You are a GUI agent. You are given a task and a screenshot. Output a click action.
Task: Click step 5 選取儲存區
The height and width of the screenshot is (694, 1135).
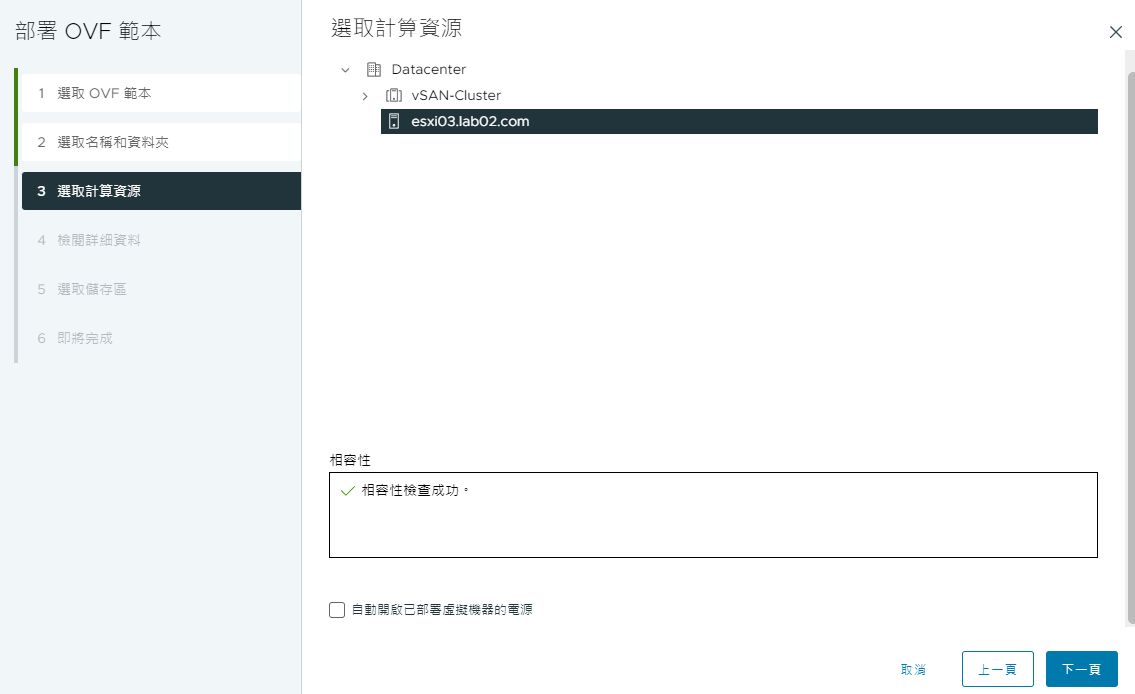(161, 289)
